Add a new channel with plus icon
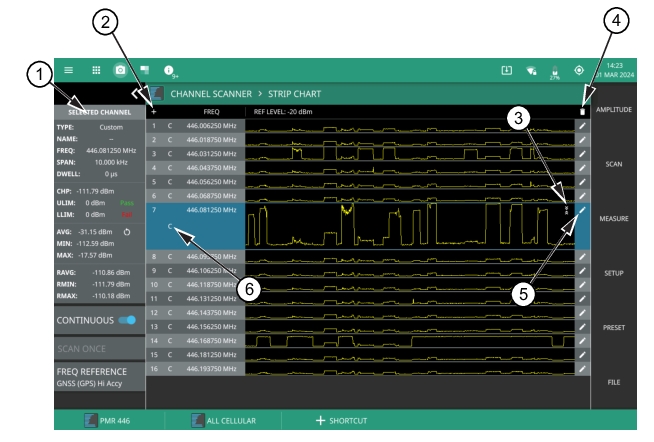The height and width of the screenshot is (442, 654). click(154, 112)
